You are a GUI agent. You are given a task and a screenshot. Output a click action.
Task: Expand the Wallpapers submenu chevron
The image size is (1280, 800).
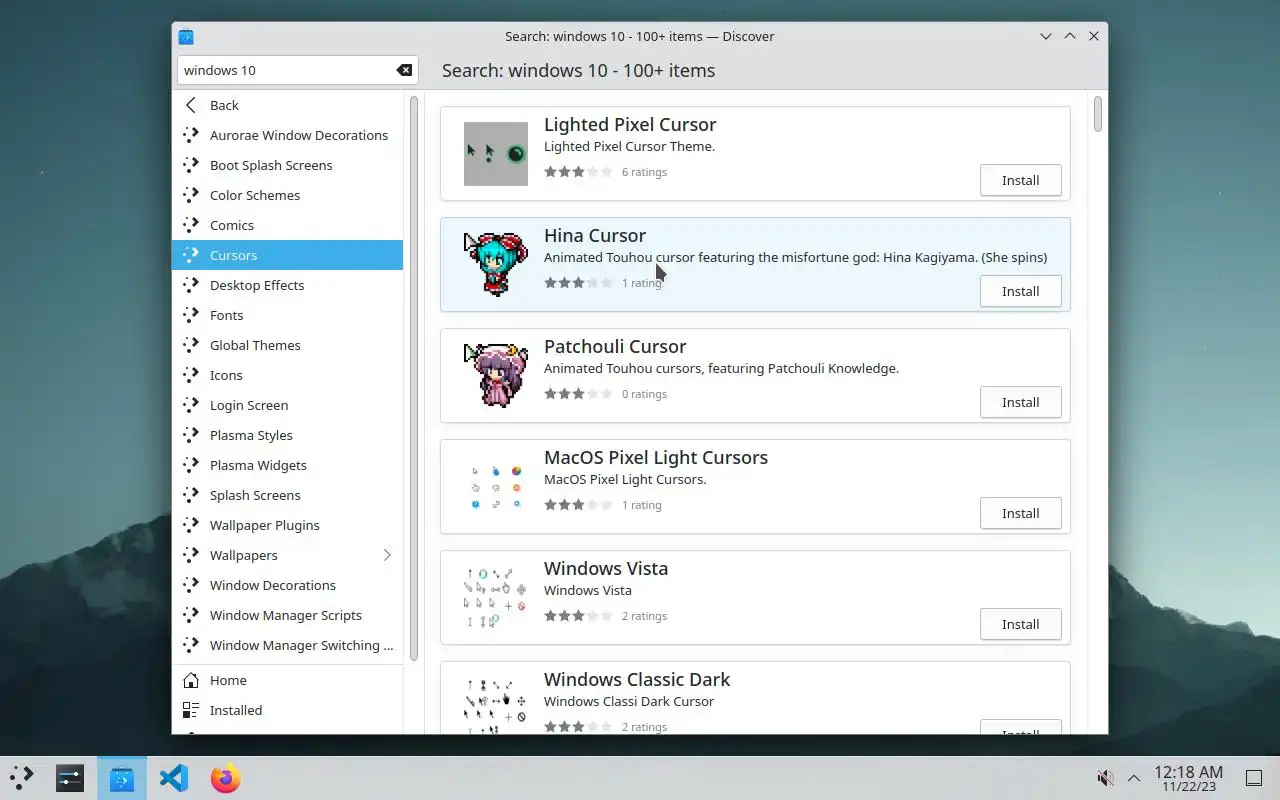coord(387,555)
